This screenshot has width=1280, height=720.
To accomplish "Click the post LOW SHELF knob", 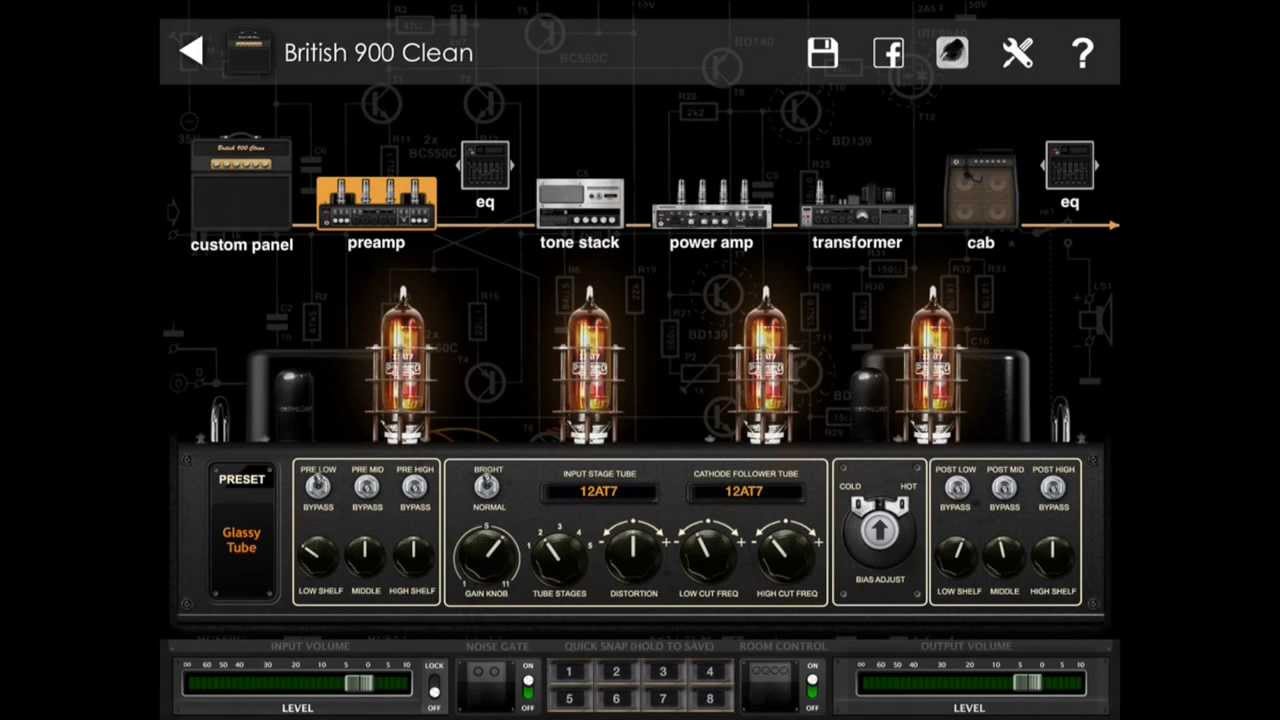I will click(958, 556).
